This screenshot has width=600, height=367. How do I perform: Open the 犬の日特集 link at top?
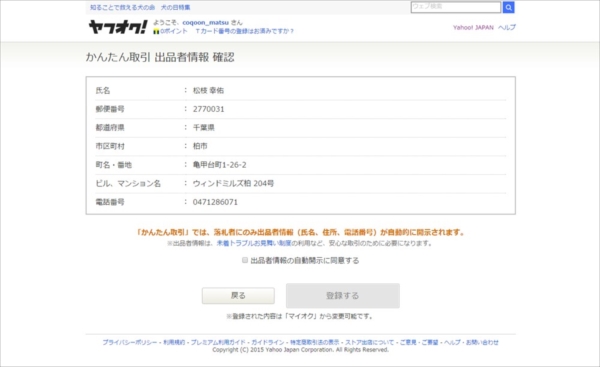175,7
